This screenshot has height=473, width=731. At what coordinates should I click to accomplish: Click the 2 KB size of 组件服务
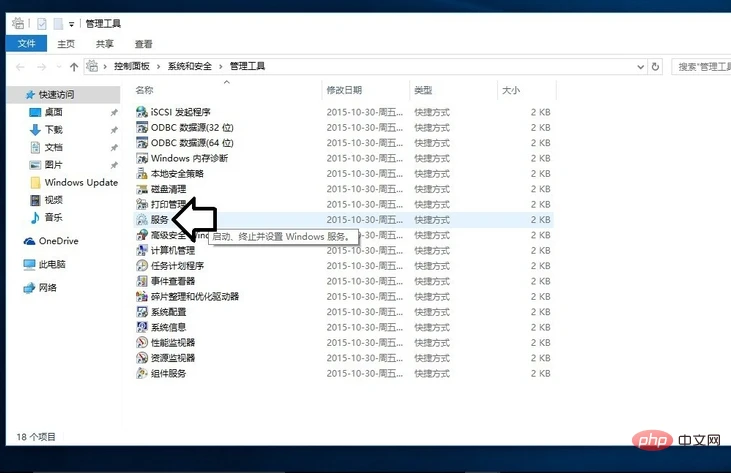tap(540, 373)
